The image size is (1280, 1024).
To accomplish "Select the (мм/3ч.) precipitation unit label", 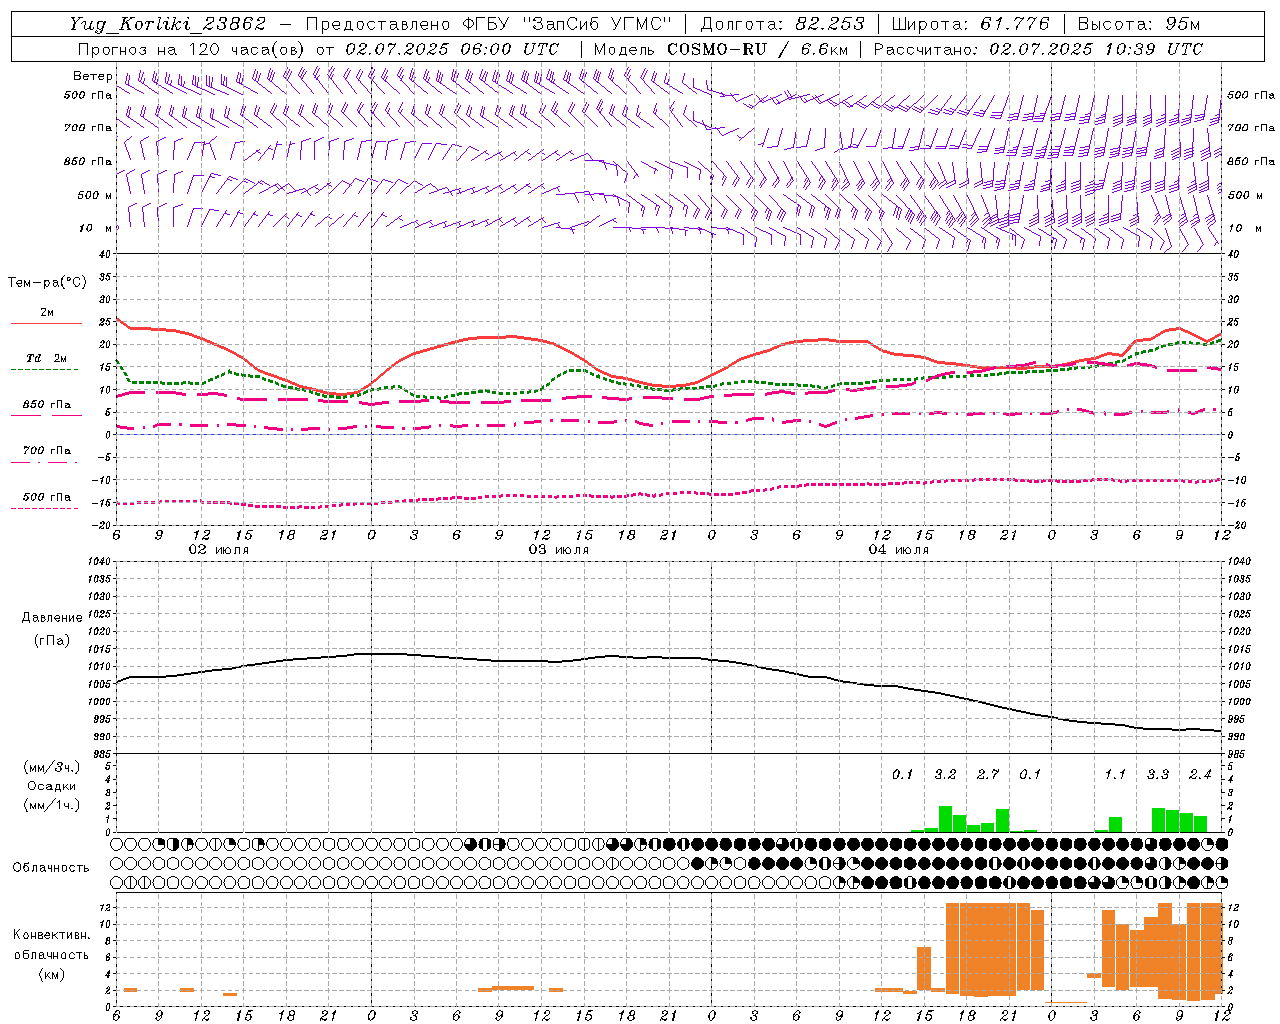I will click(52, 767).
